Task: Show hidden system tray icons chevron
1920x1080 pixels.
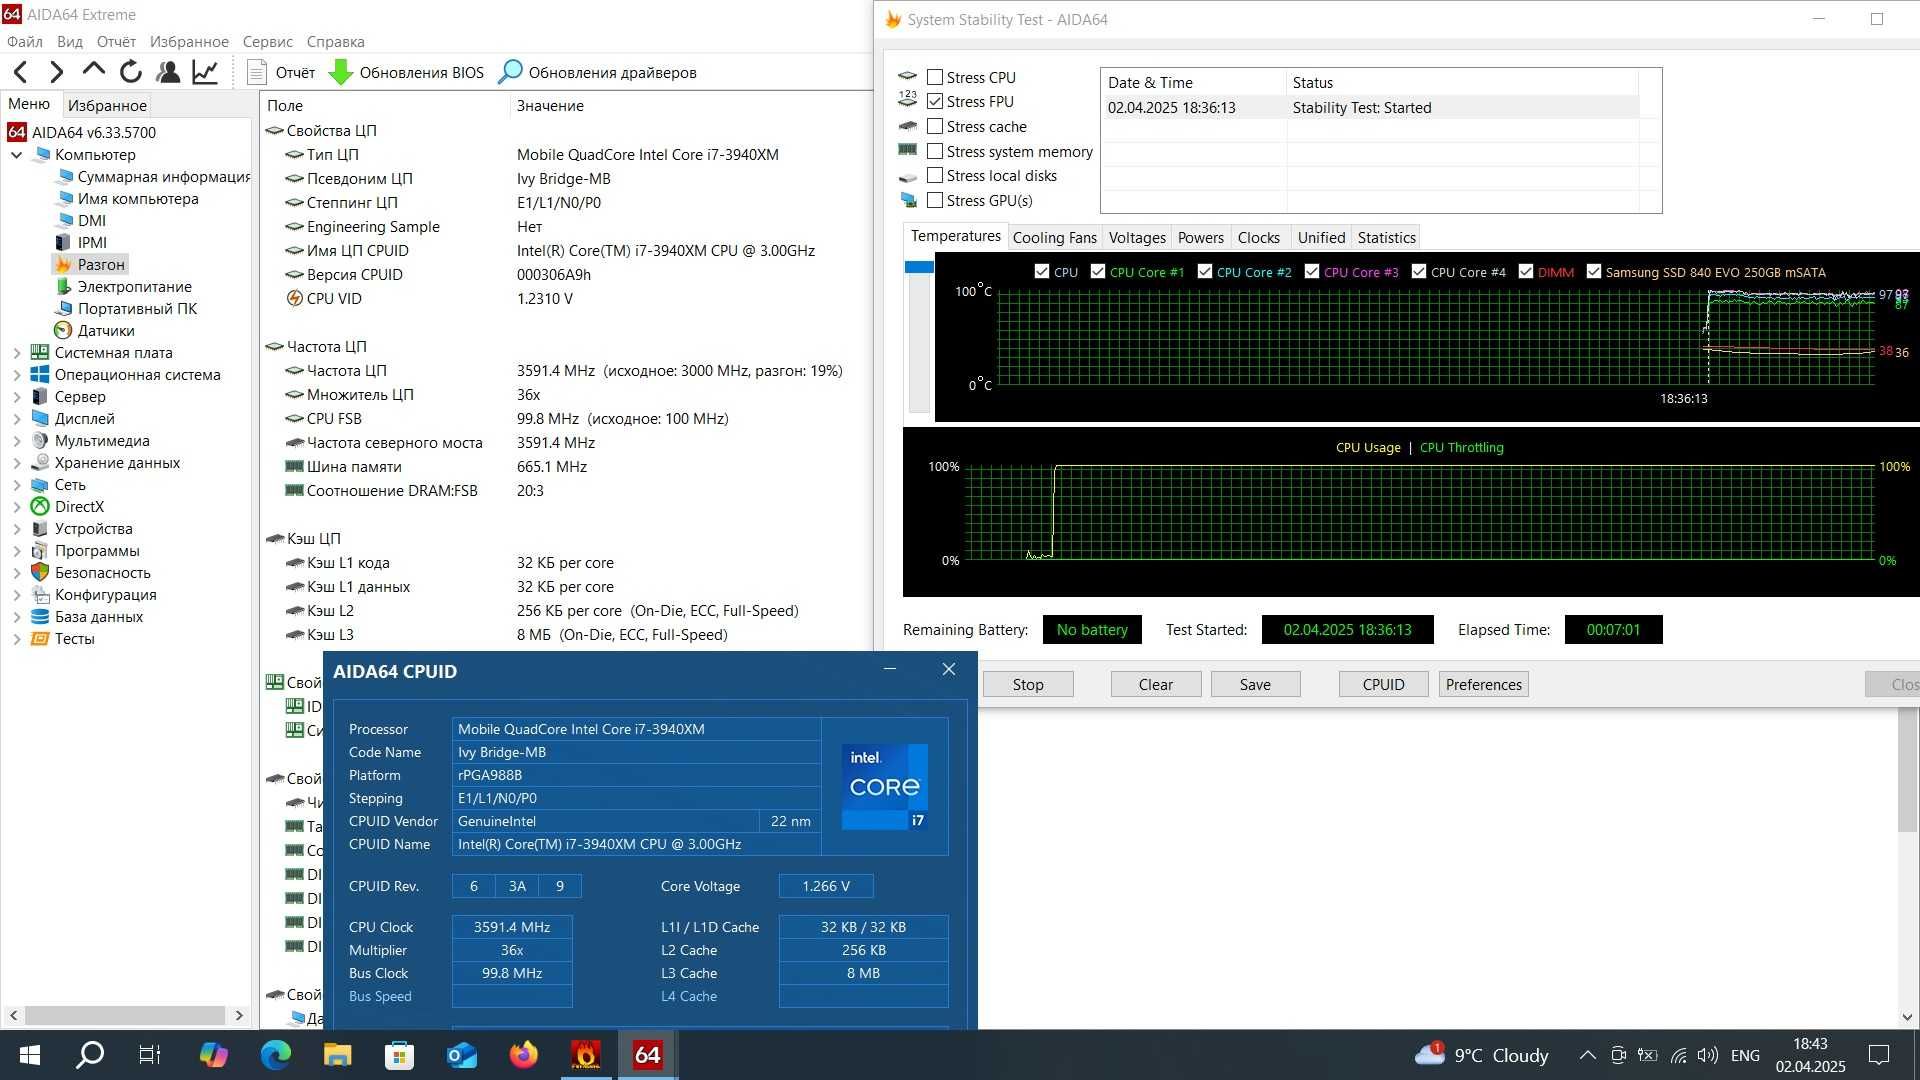Action: pos(1587,1055)
